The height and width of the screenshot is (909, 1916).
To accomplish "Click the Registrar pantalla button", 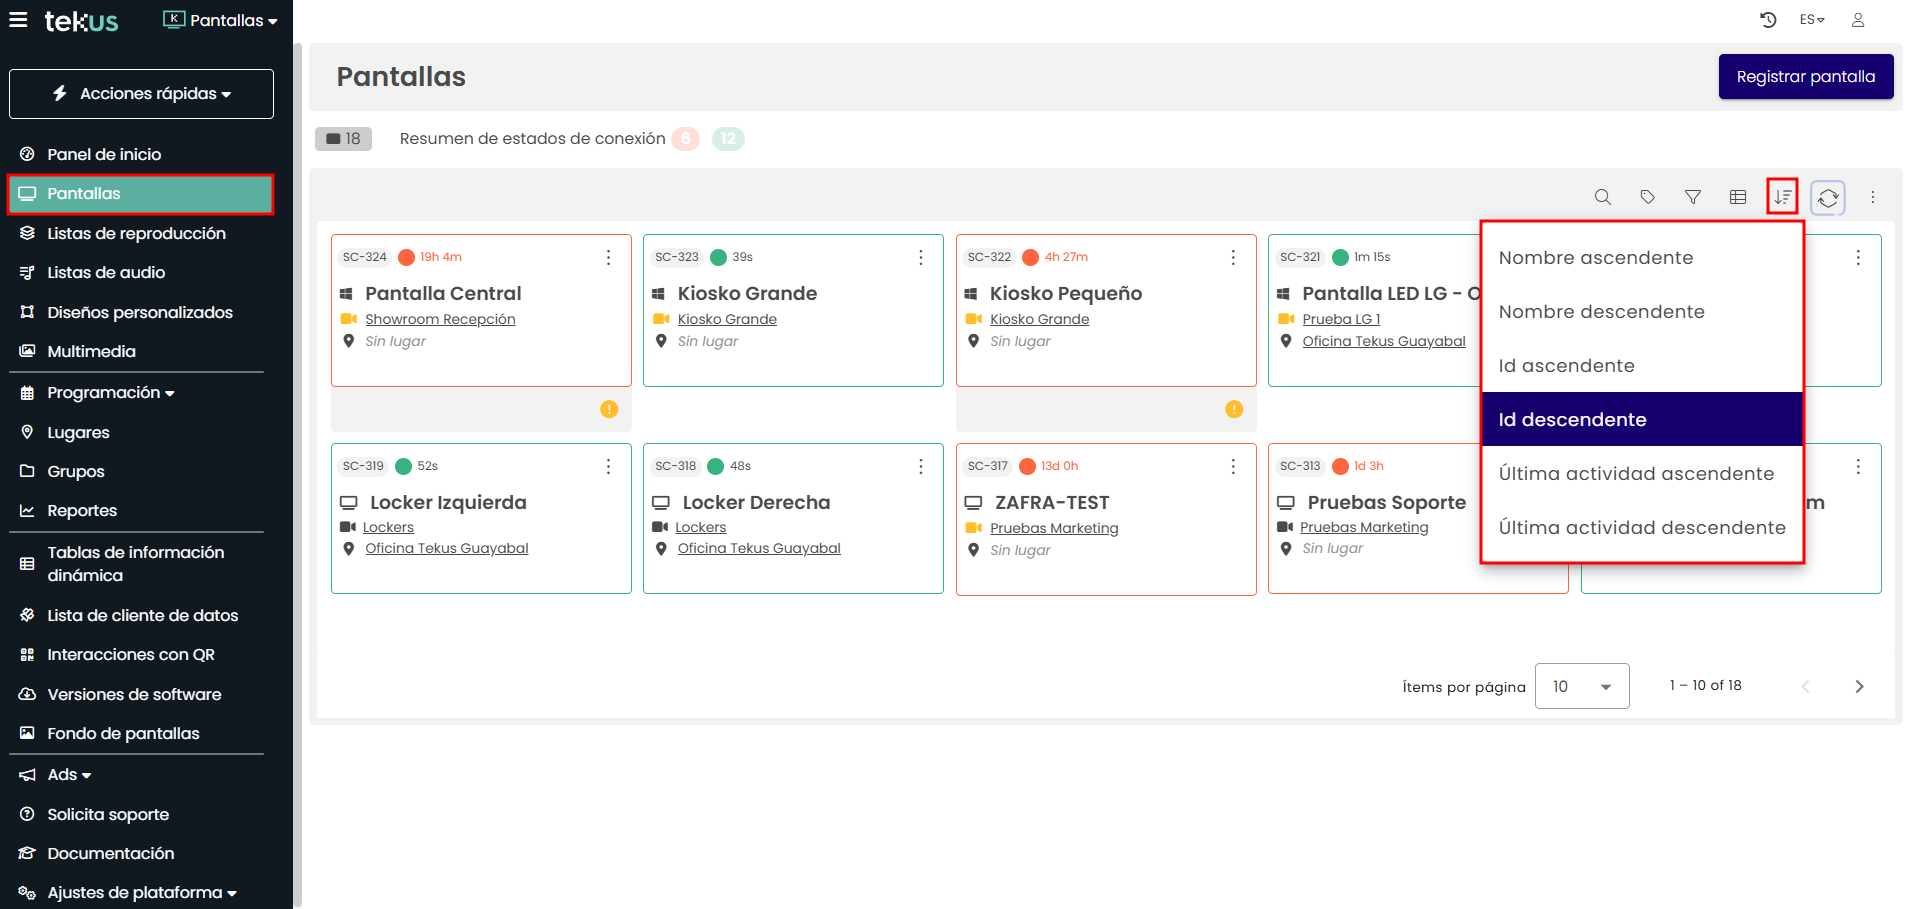I will pyautogui.click(x=1805, y=77).
